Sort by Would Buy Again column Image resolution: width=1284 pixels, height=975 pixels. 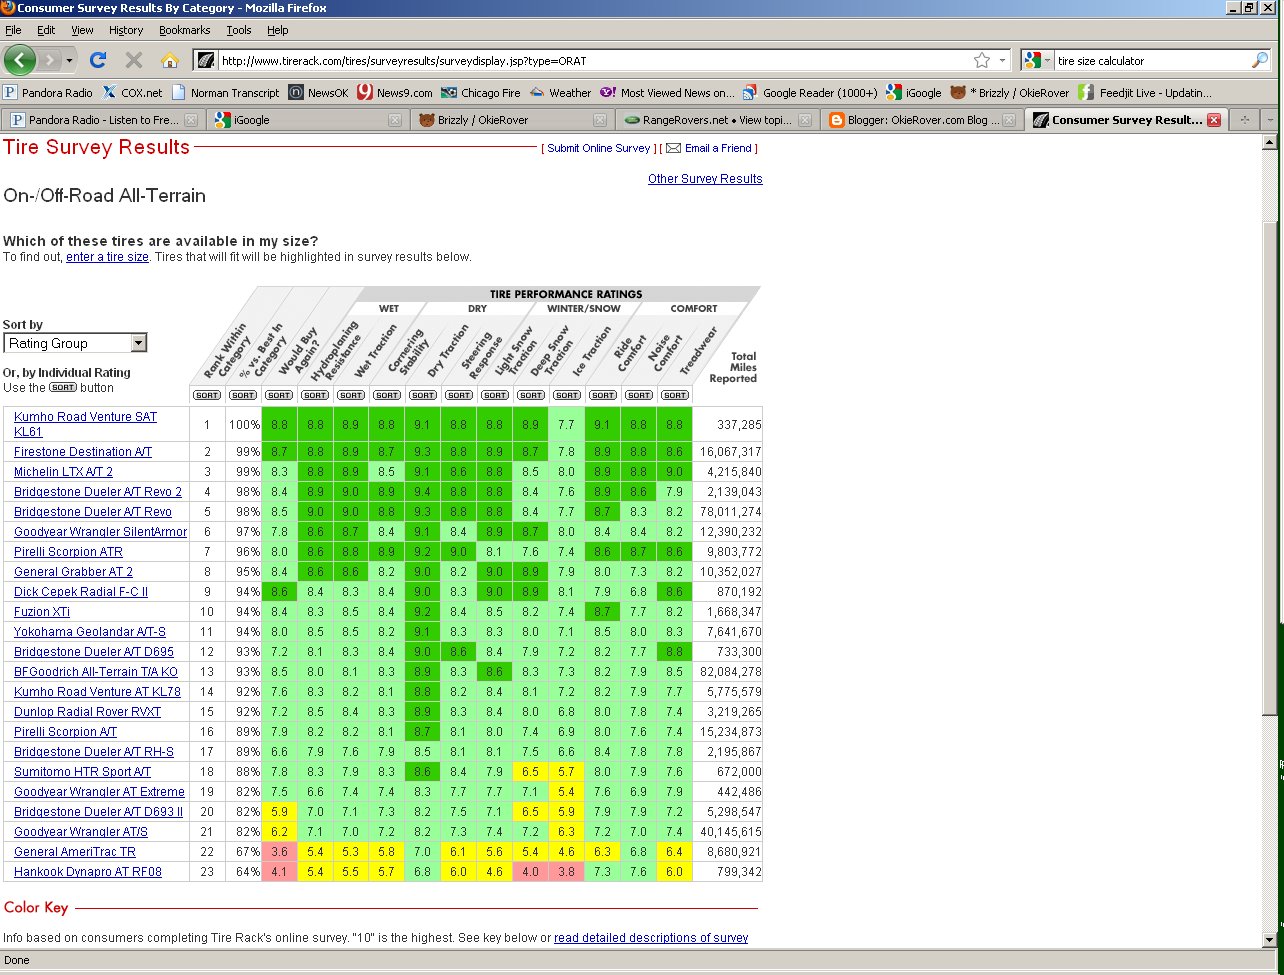click(x=279, y=395)
